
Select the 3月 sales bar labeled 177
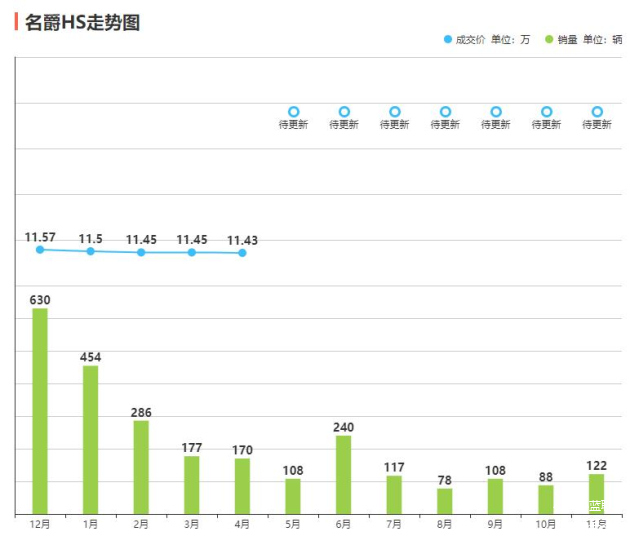pos(192,485)
